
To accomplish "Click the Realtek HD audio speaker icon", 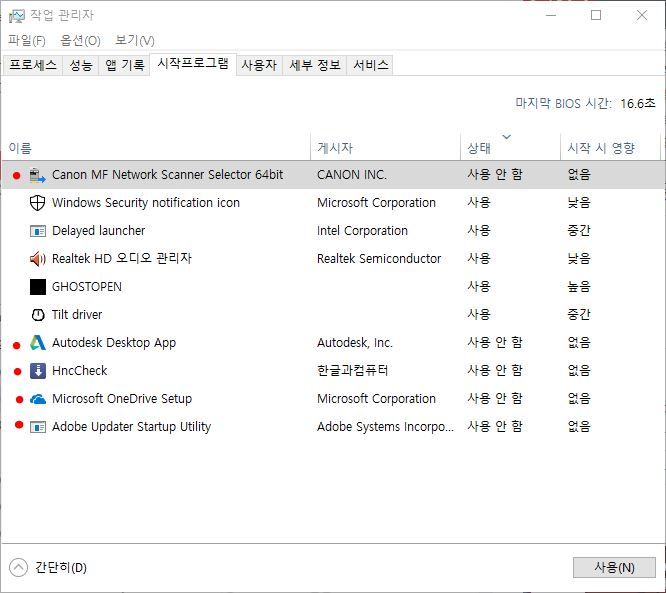I will 38,259.
